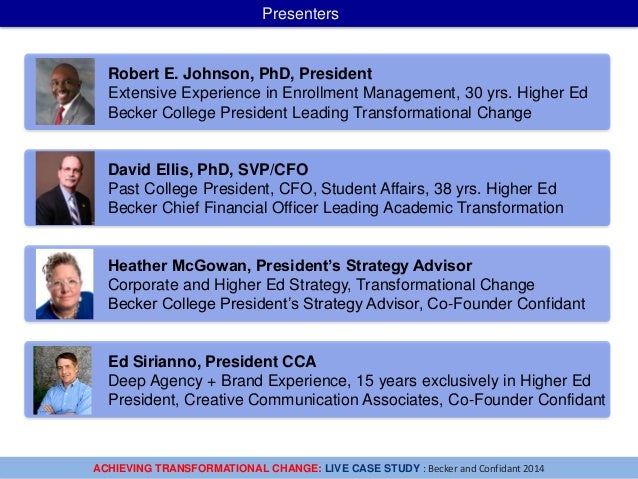
Task: Click the blue LIVE CASE STUDY footer text
Action: point(372,468)
